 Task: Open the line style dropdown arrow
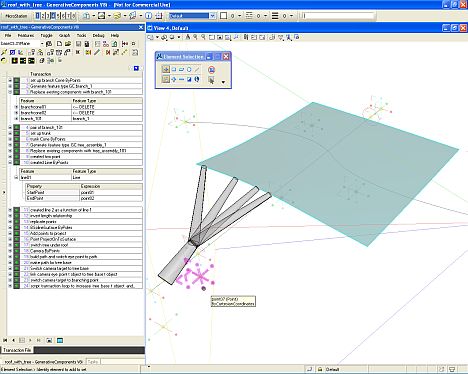(x=265, y=16)
